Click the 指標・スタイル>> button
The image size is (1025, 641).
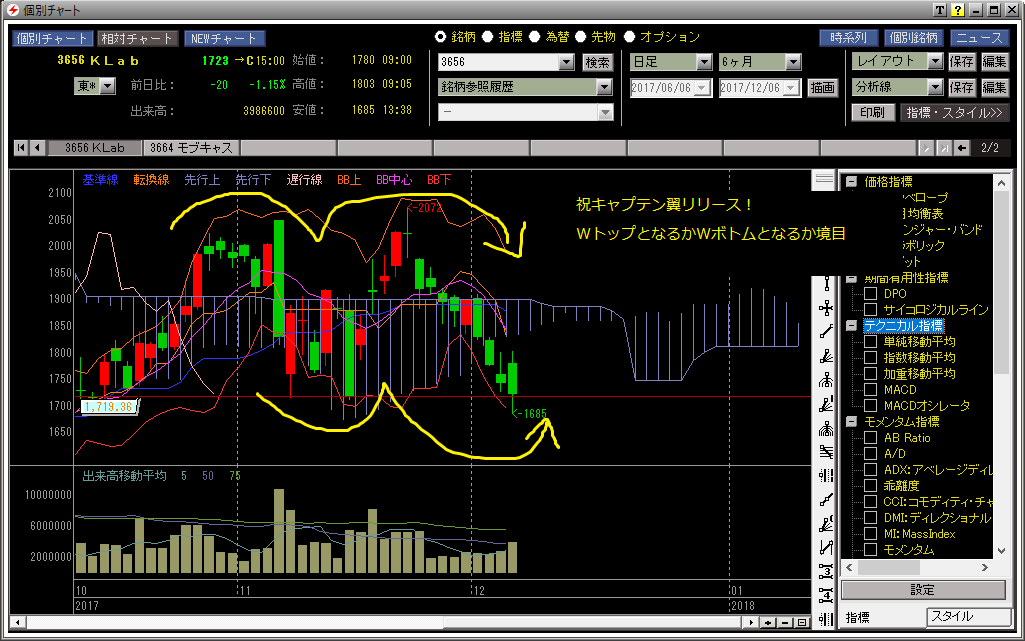(954, 112)
